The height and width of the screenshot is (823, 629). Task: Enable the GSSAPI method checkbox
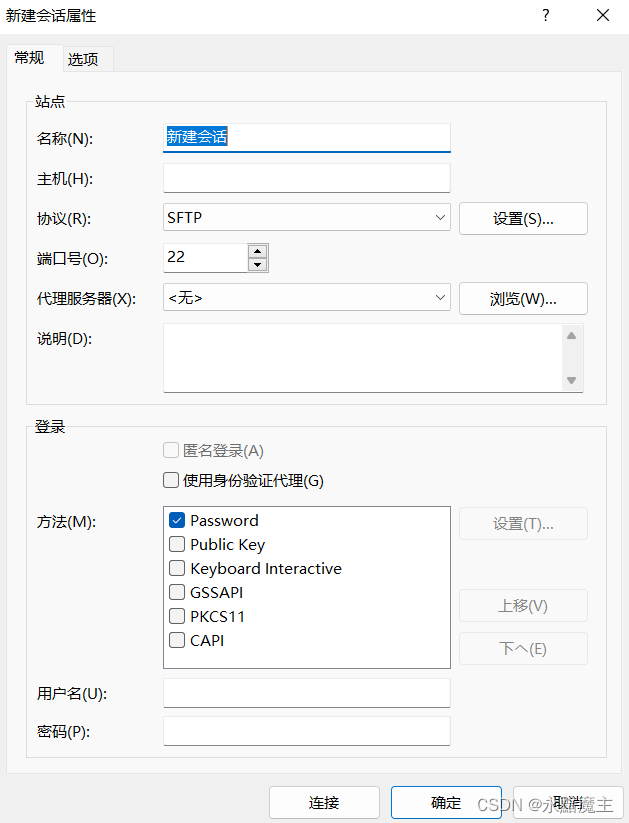[x=177, y=592]
